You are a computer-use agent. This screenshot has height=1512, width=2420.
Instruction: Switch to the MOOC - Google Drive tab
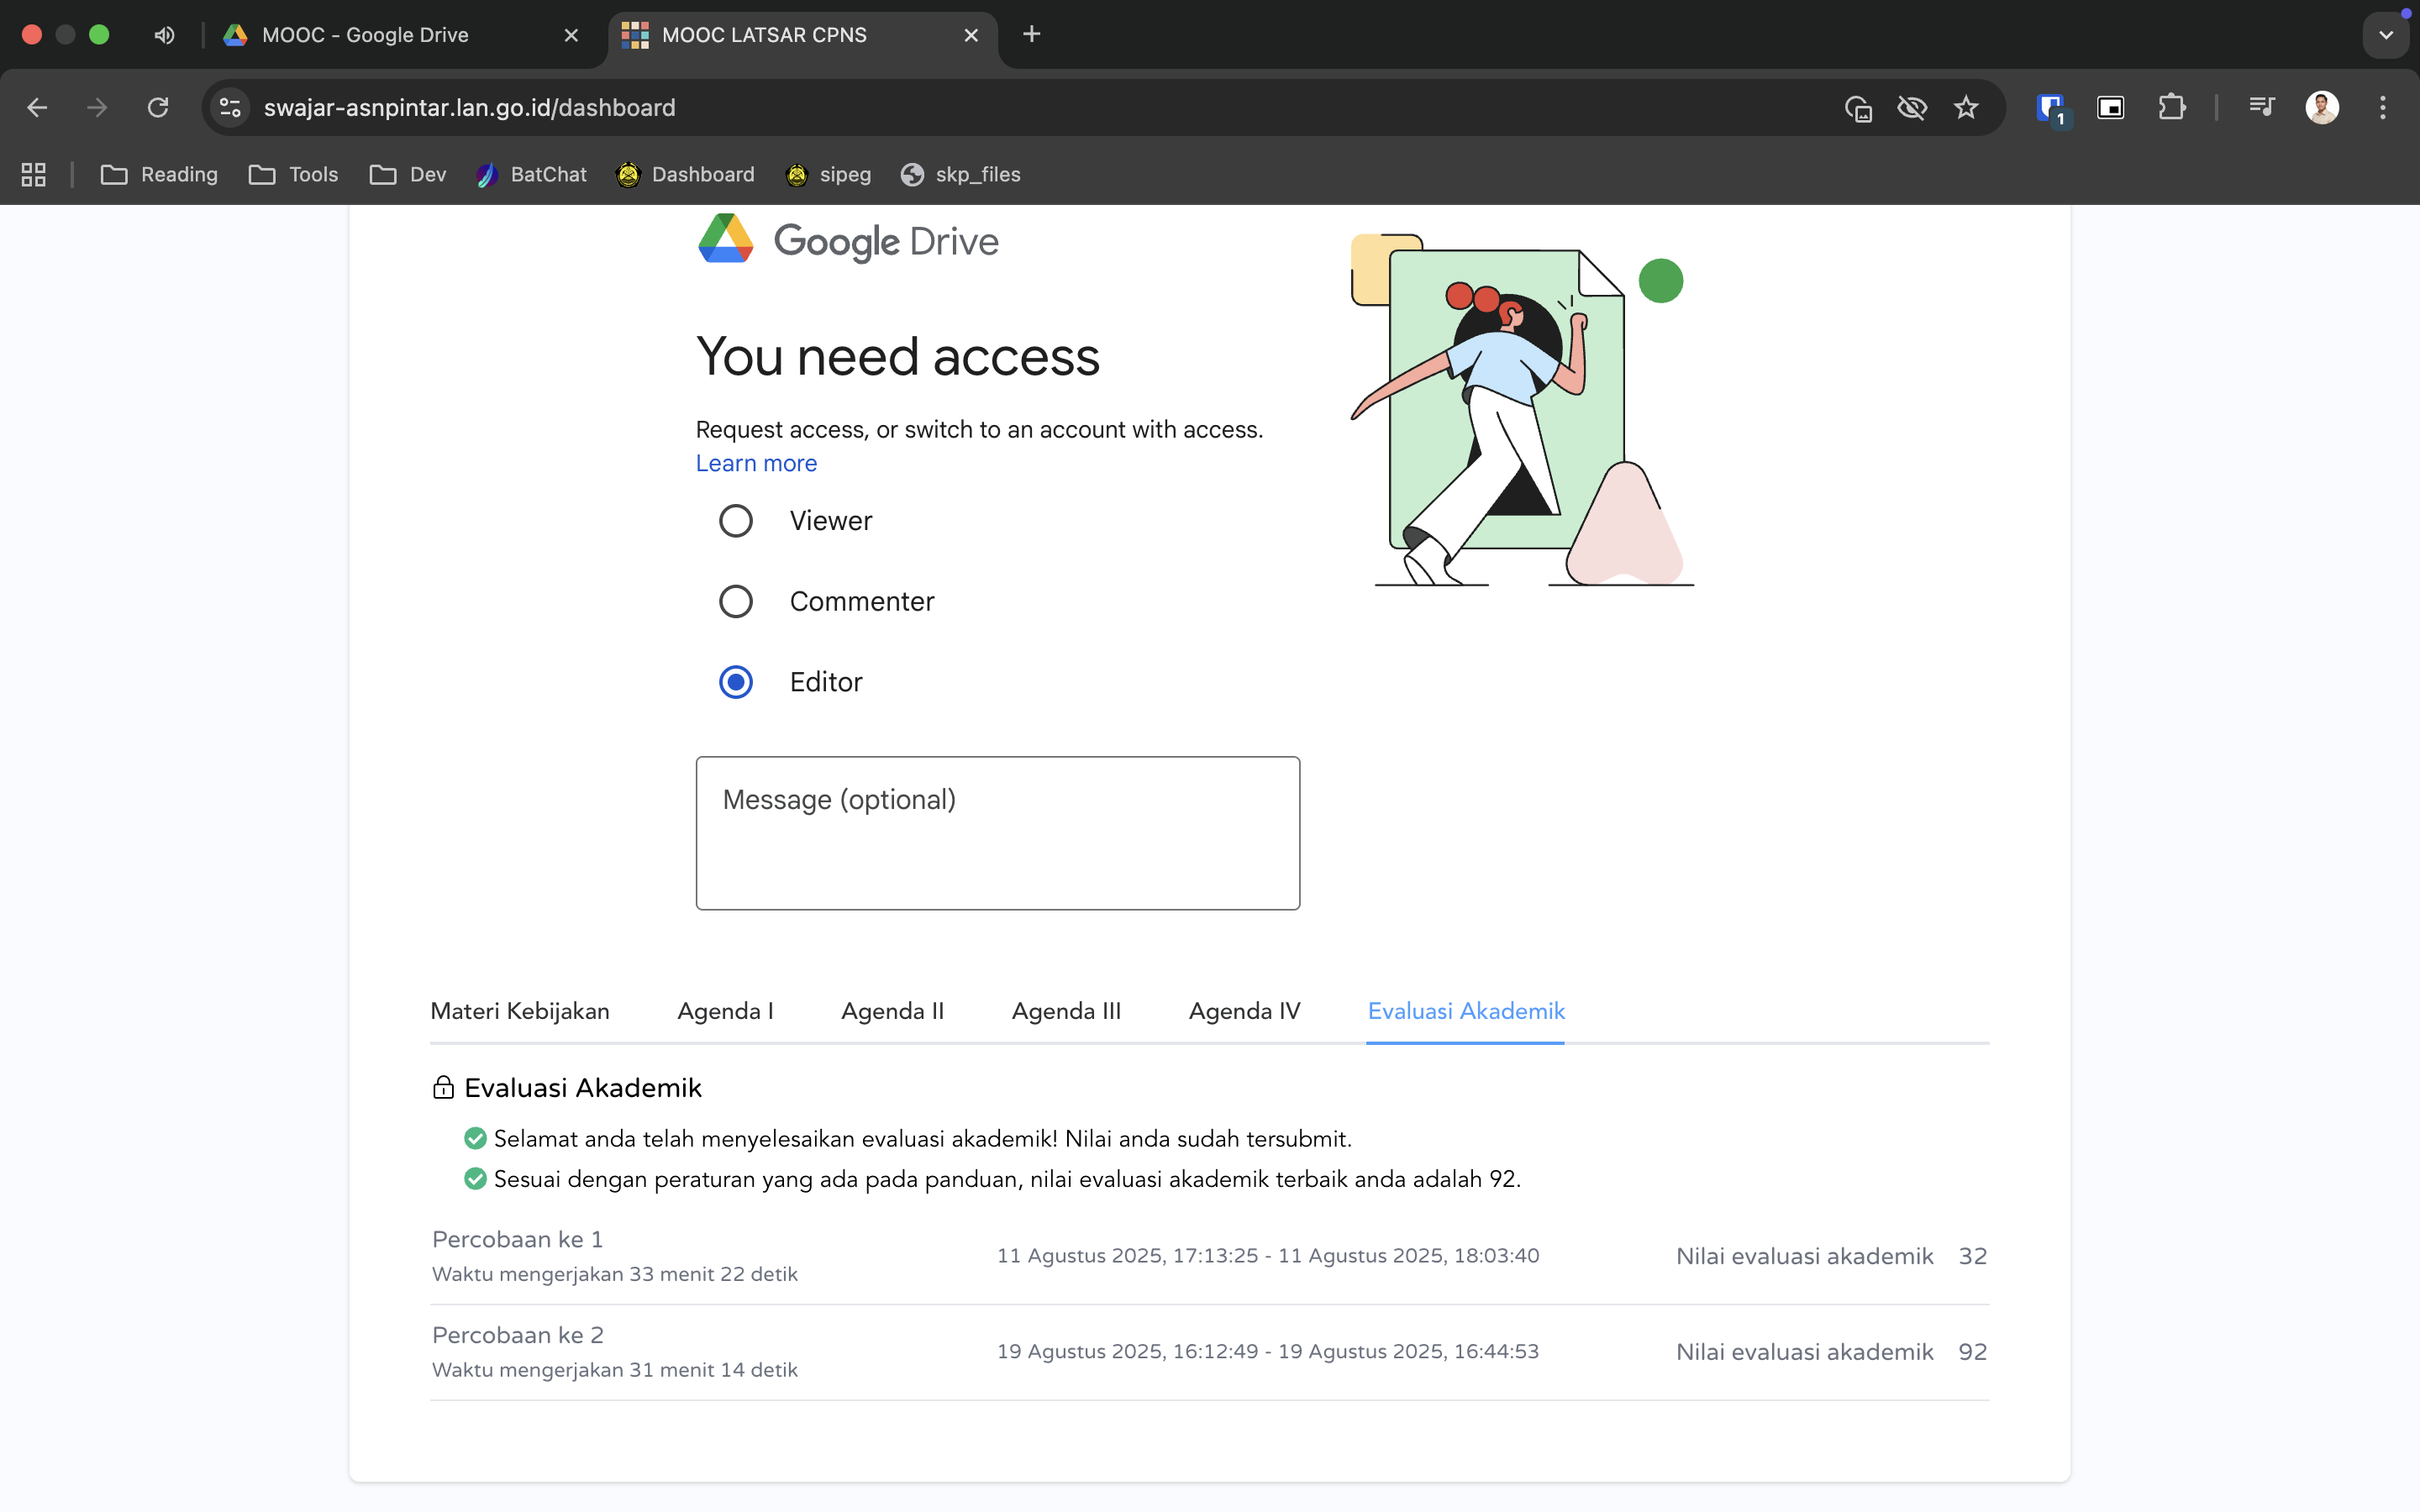click(x=365, y=35)
